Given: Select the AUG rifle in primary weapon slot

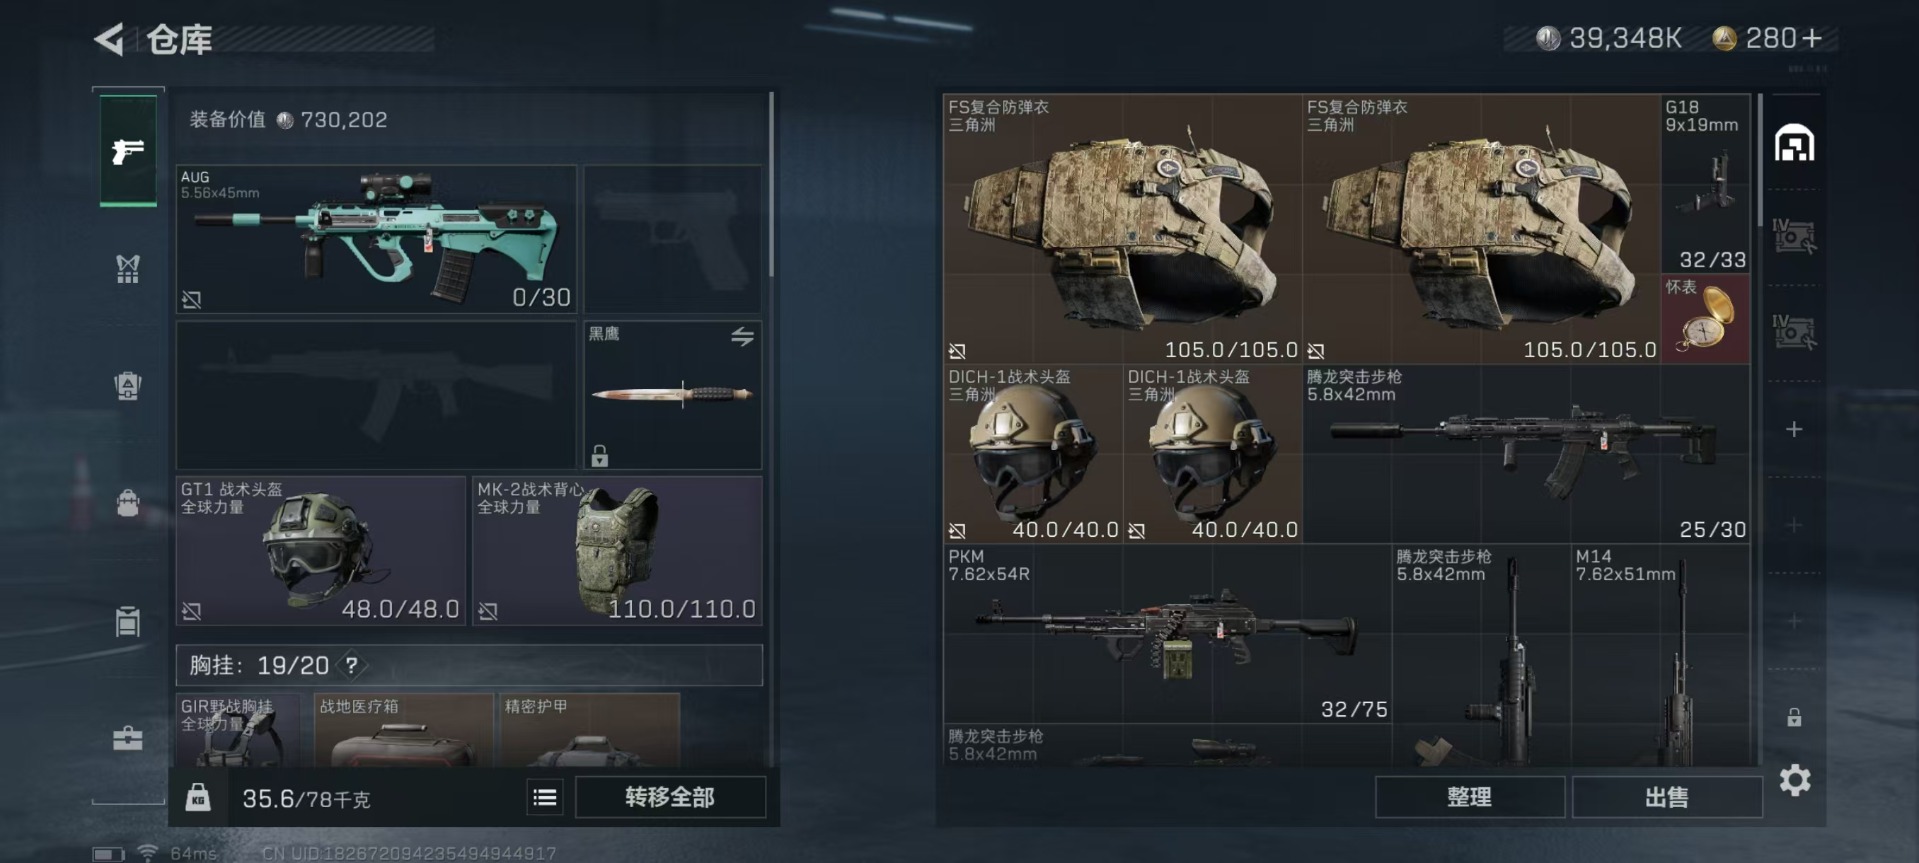Looking at the screenshot, I should (x=377, y=239).
